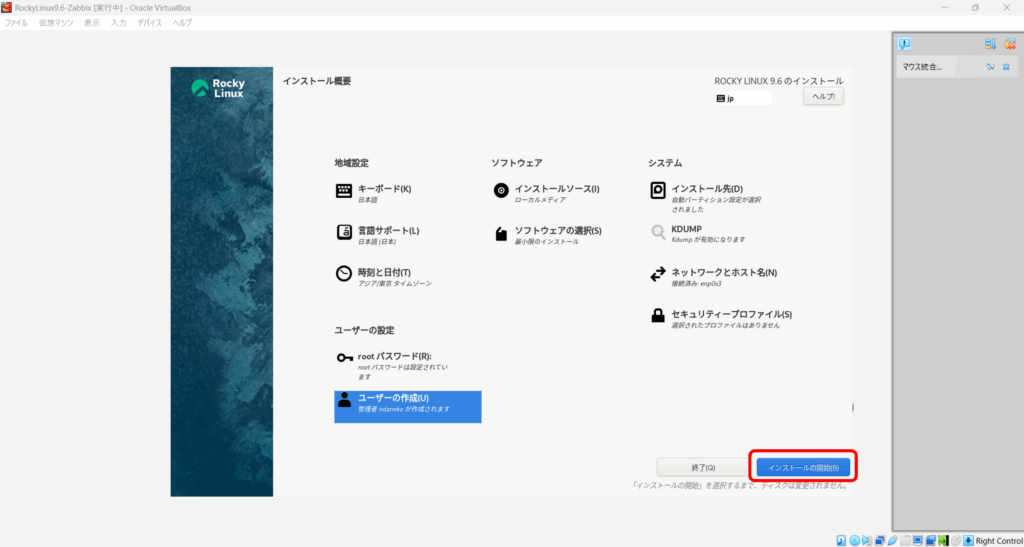Click the disable icon on mouse integration notification

coord(991,67)
